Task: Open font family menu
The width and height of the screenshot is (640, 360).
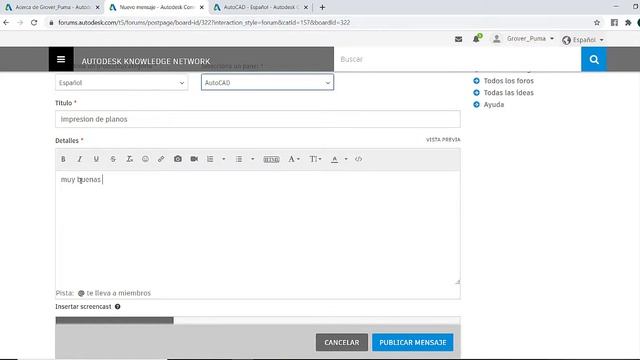Action: tap(294, 159)
